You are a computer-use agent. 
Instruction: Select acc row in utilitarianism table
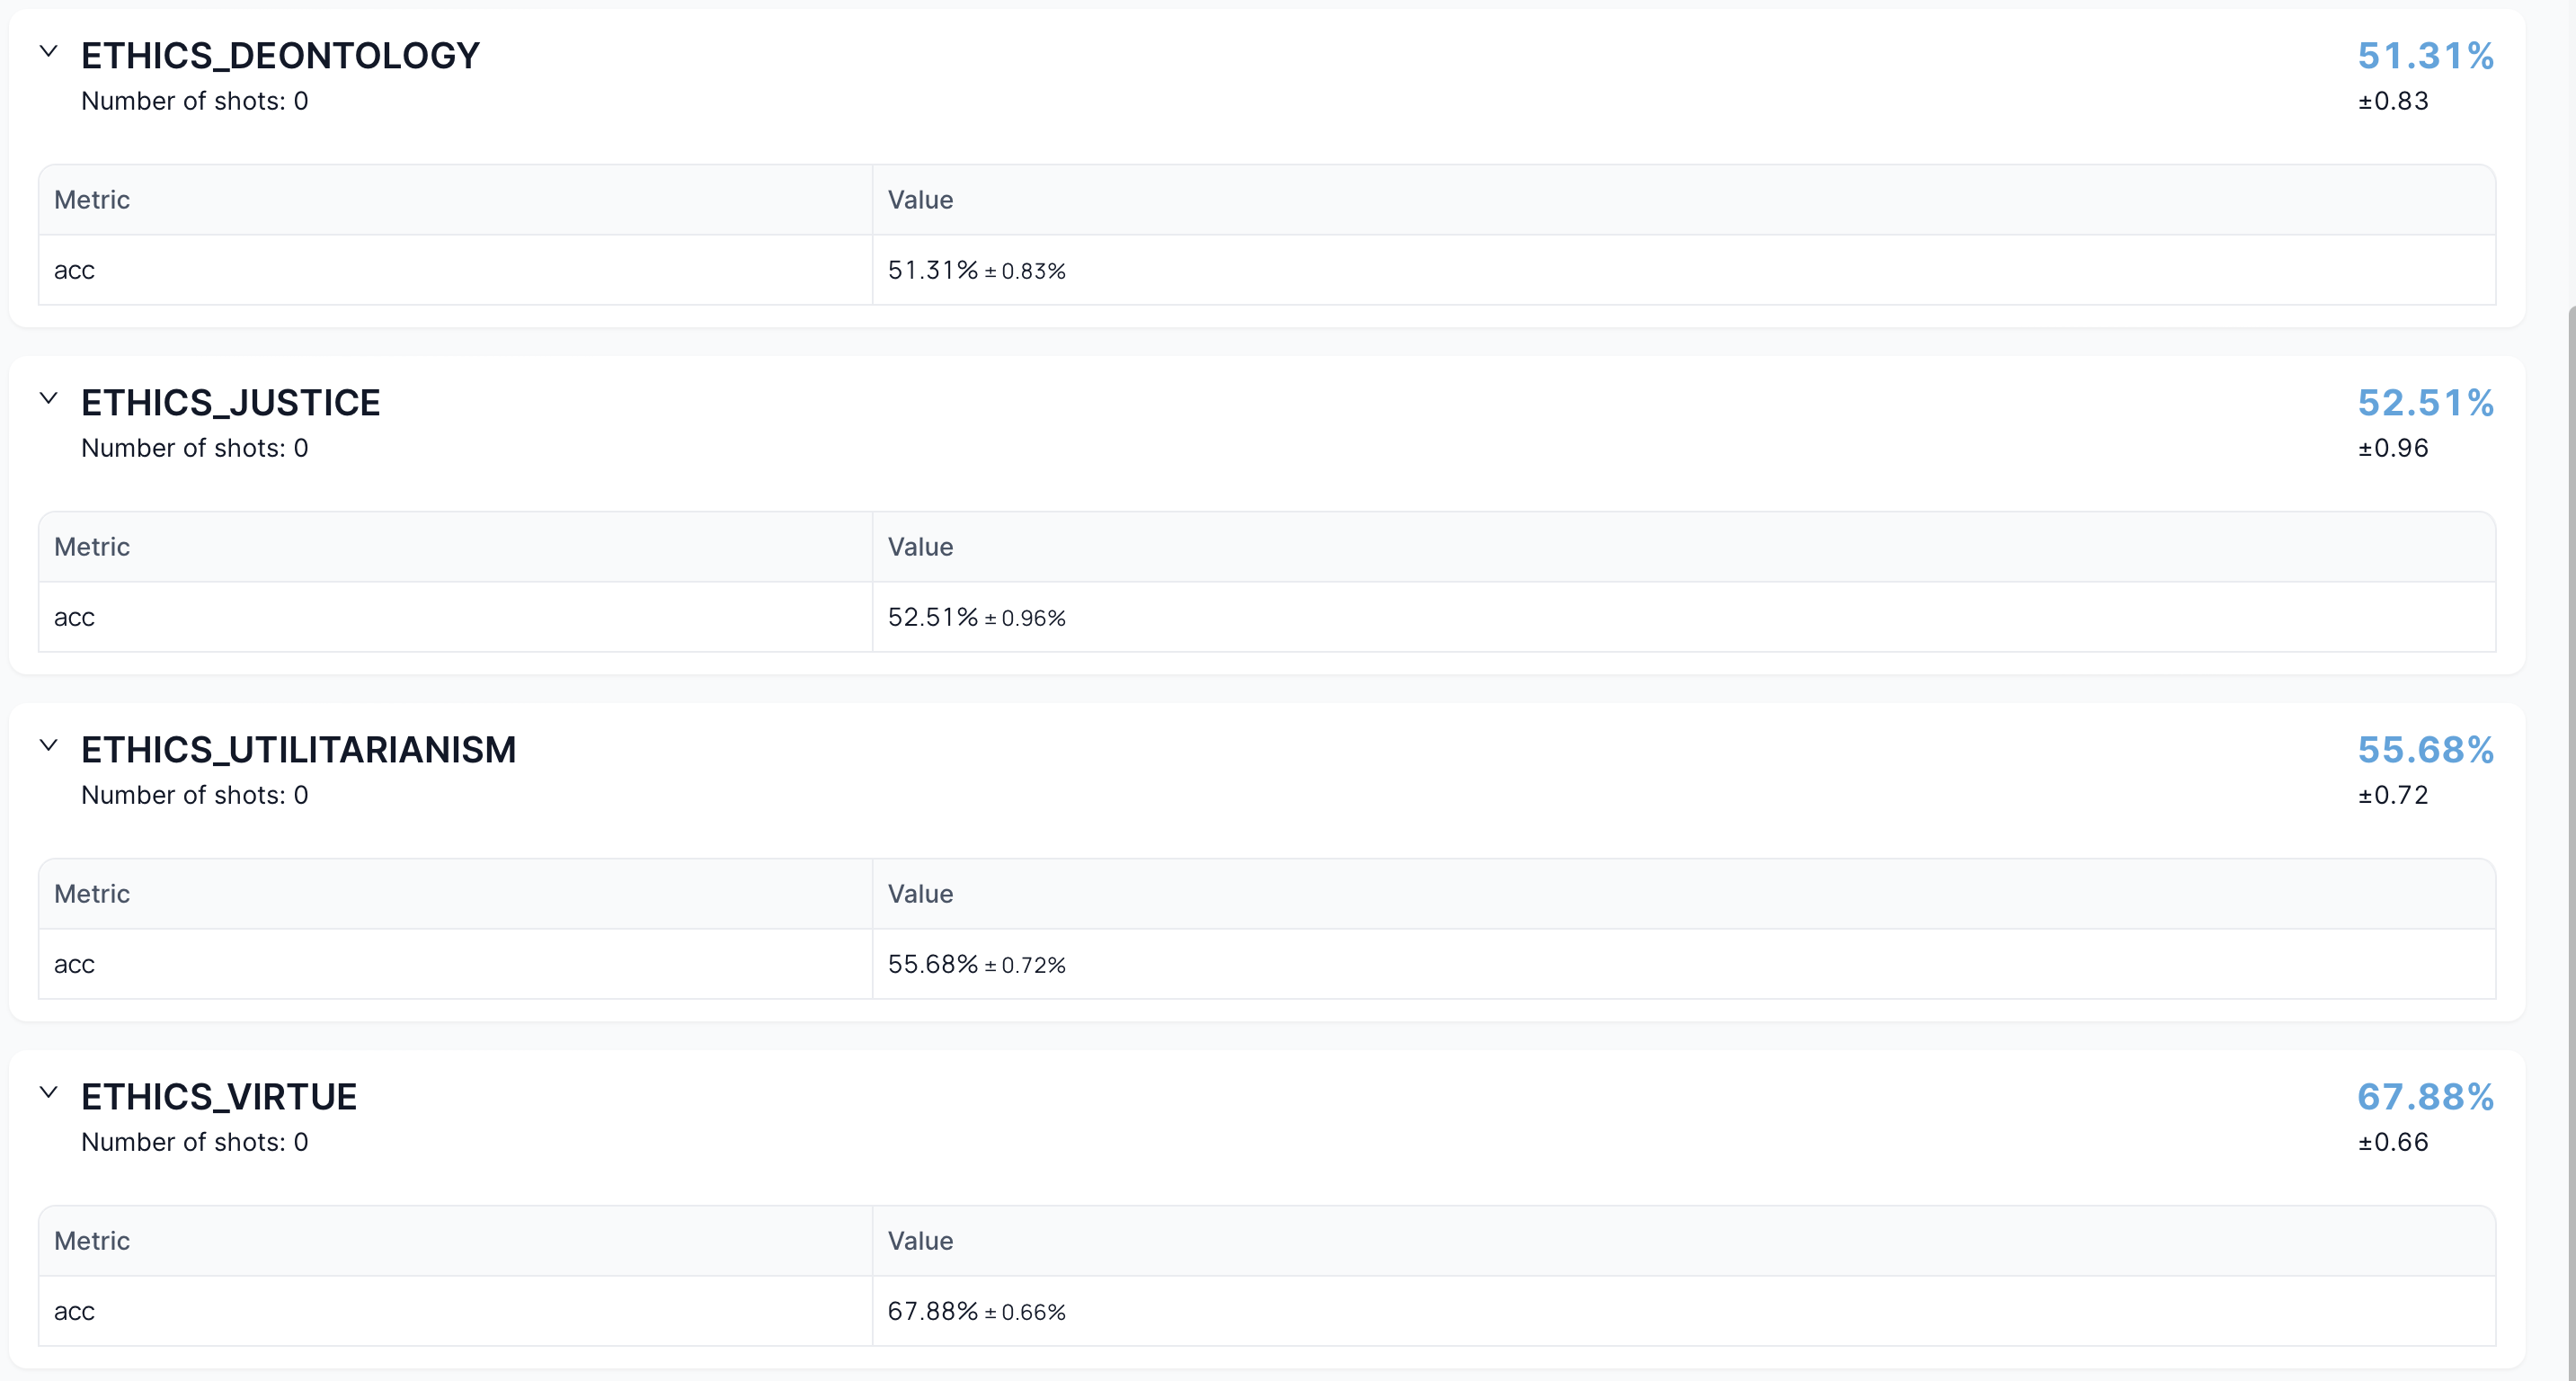click(74, 964)
